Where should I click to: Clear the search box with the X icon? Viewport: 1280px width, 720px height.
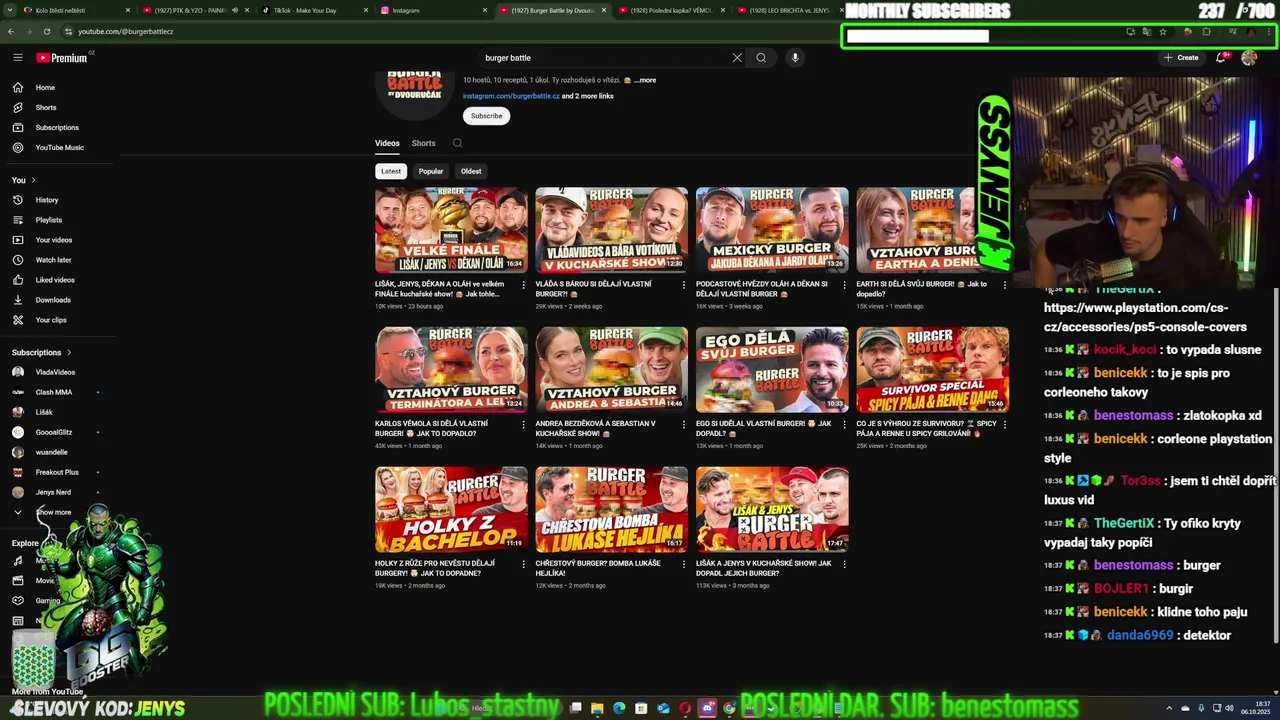(x=737, y=58)
